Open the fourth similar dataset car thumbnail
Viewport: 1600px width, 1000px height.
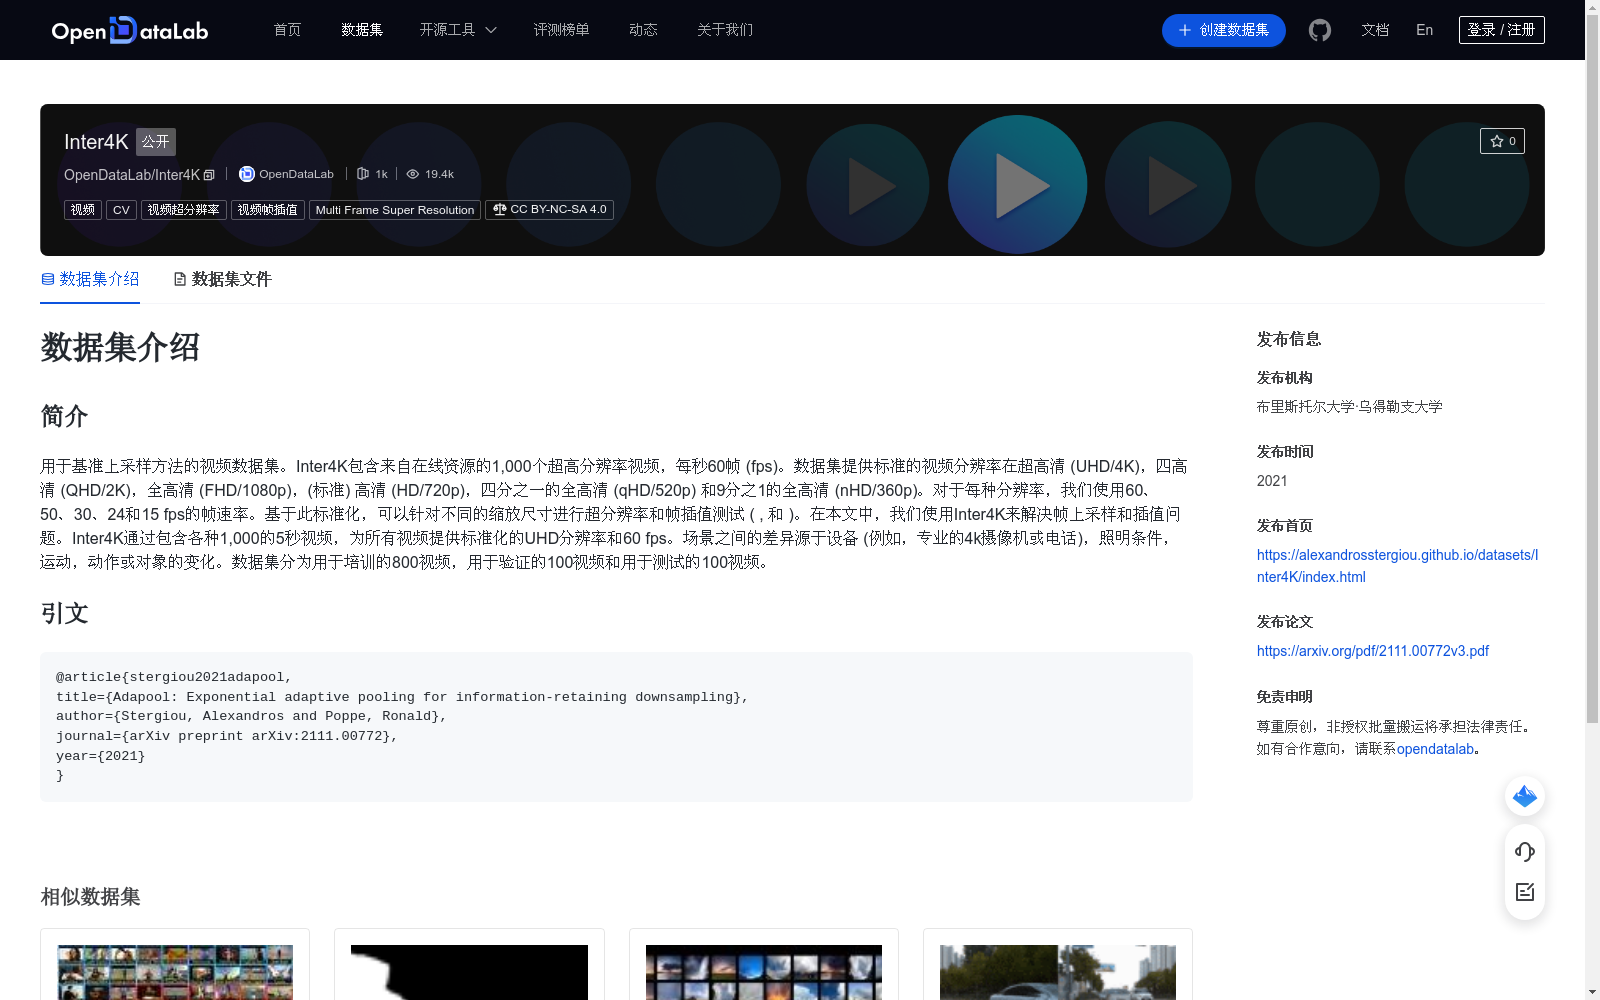[x=1058, y=972]
